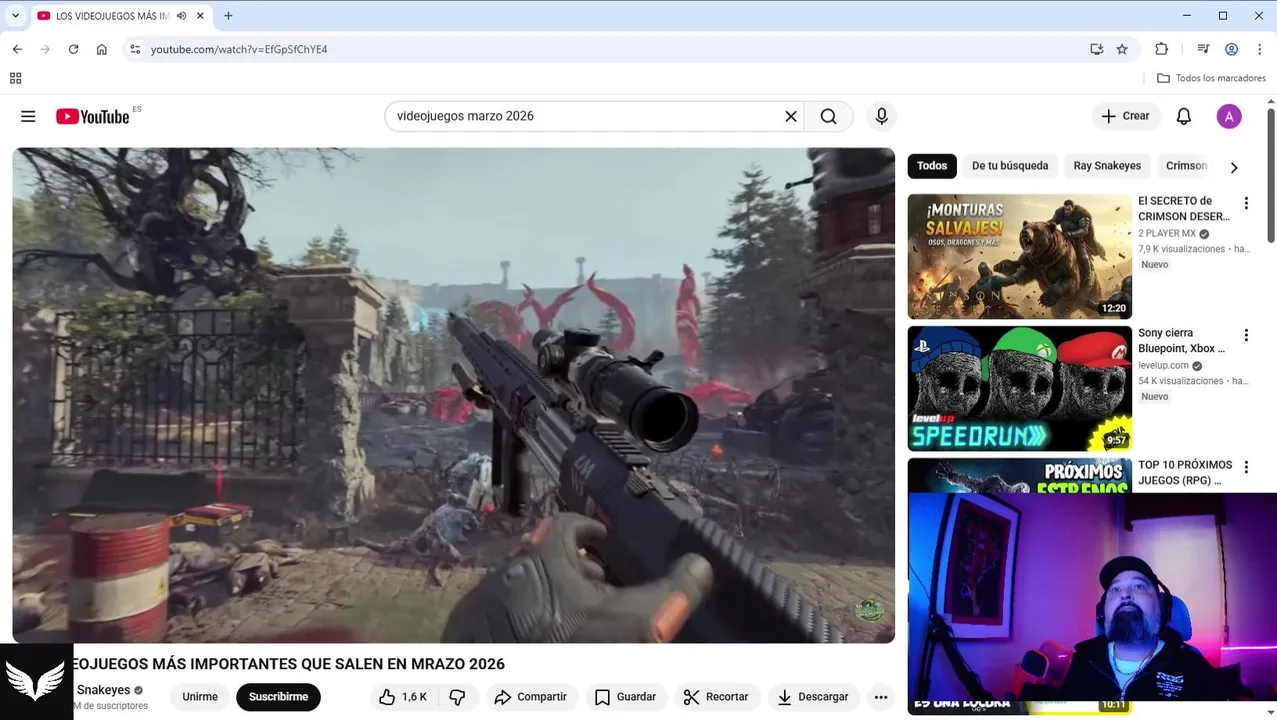This screenshot has width=1277, height=720.
Task: Open the browser home page
Action: coord(101,49)
